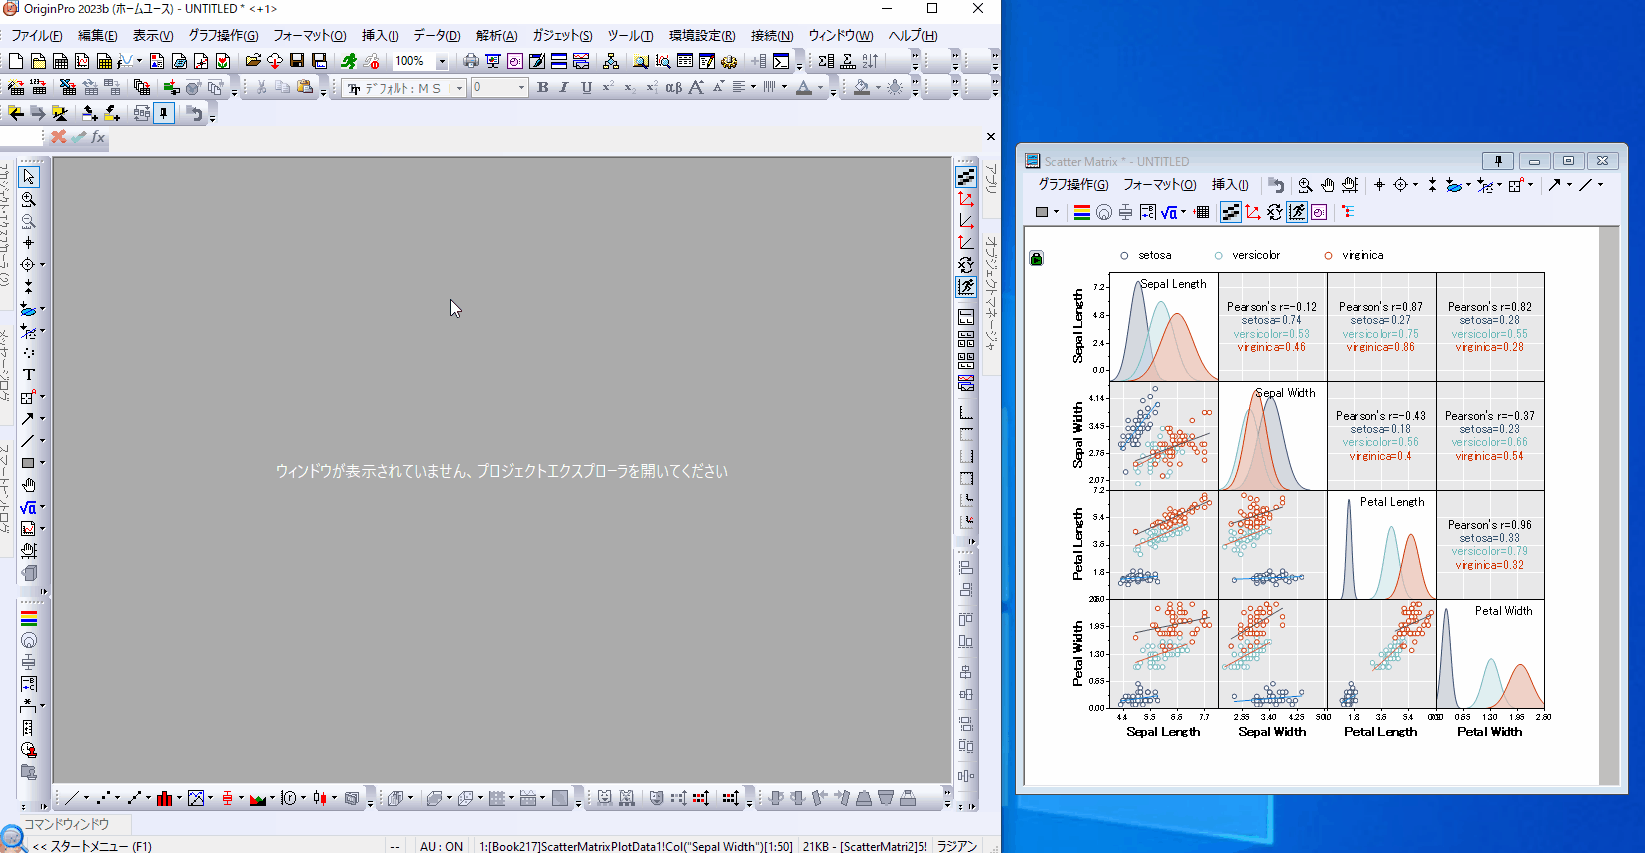Toggle italic text formatting
The height and width of the screenshot is (853, 1645).
564,88
